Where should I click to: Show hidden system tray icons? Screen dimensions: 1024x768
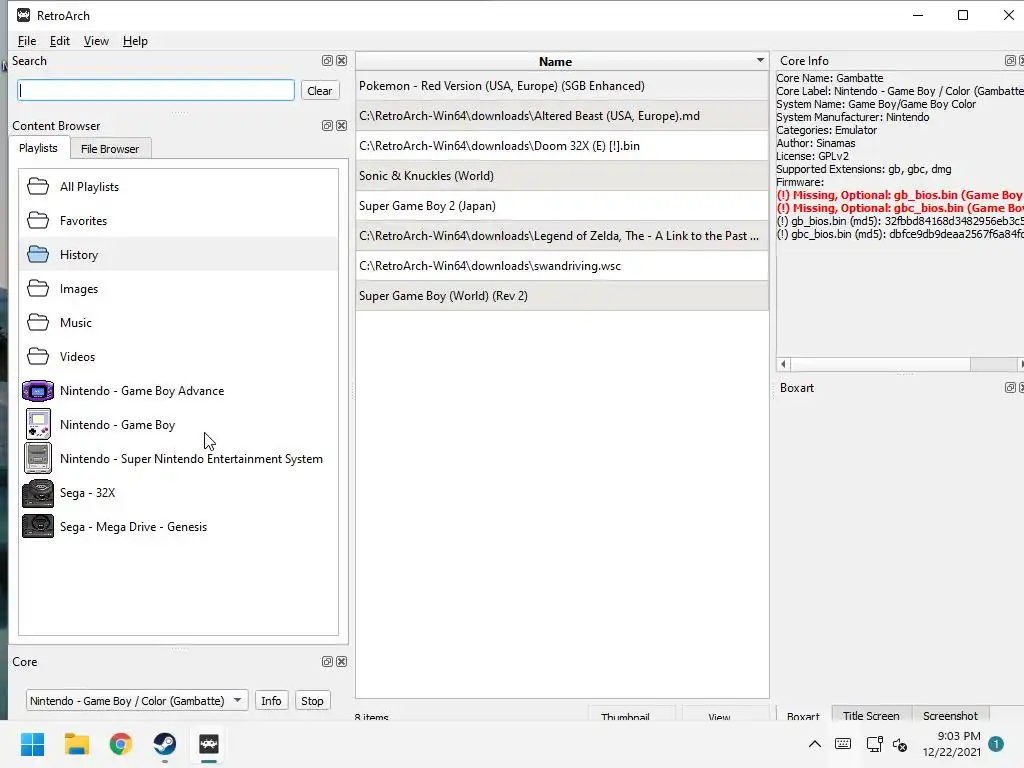click(815, 744)
